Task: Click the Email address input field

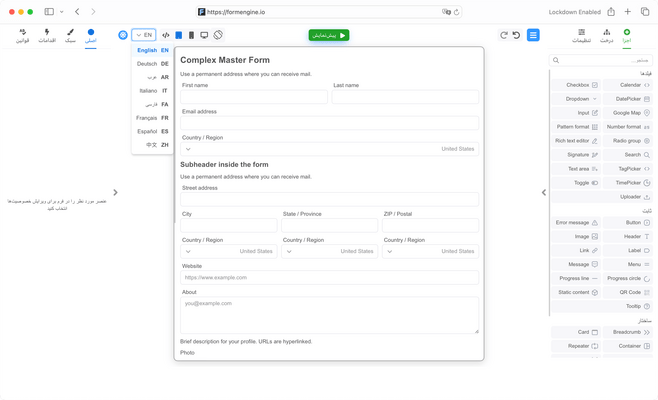Action: 329,123
